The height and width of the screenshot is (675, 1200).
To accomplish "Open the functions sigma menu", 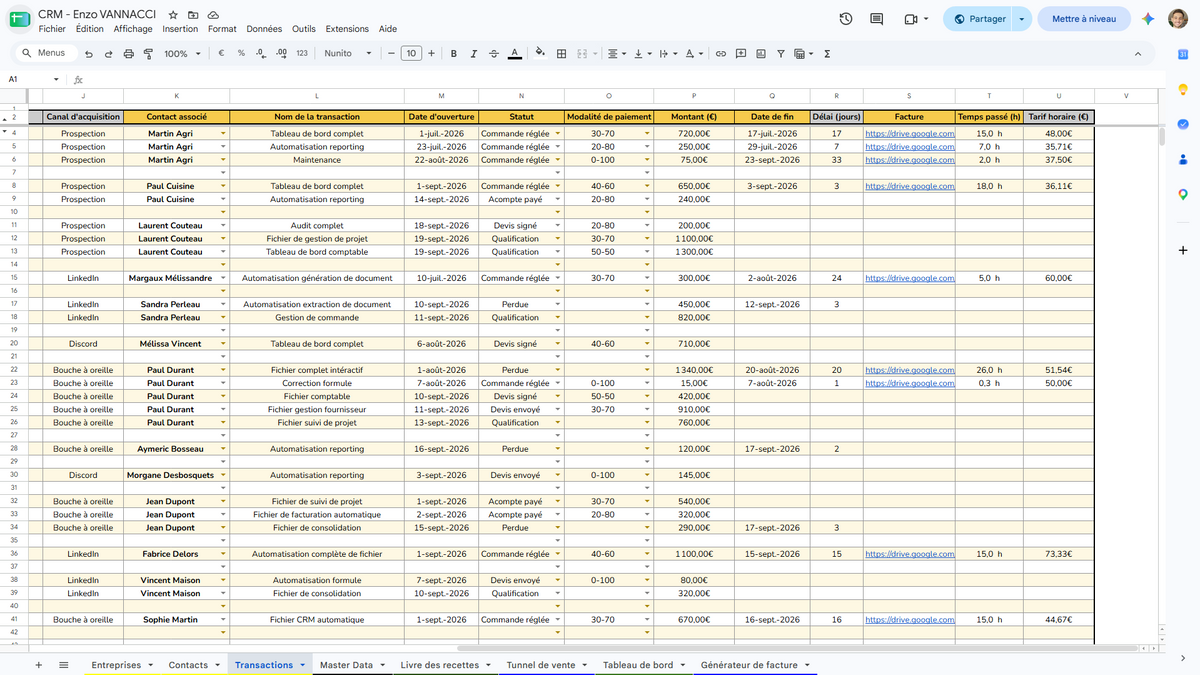I will click(827, 54).
